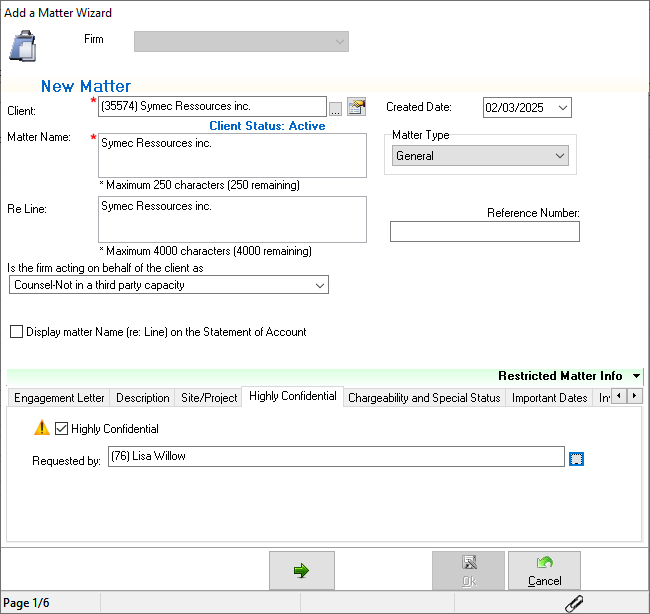This screenshot has width=650, height=614.
Task: Click the yellow warning triangle icon
Action: point(42,428)
